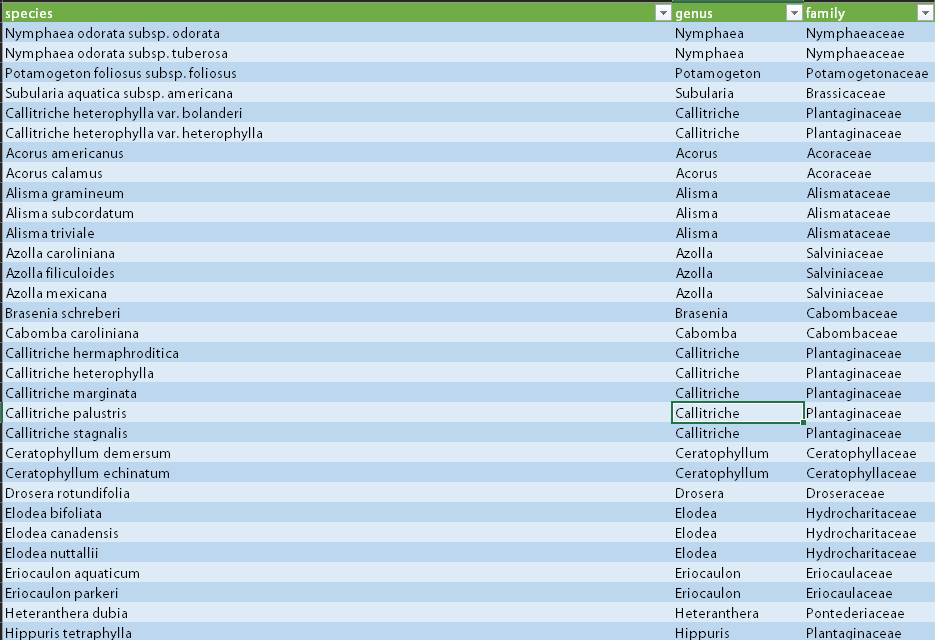This screenshot has width=935, height=640.
Task: Select the 'Eriocaulon aquaticum' cell
Action: (338, 573)
